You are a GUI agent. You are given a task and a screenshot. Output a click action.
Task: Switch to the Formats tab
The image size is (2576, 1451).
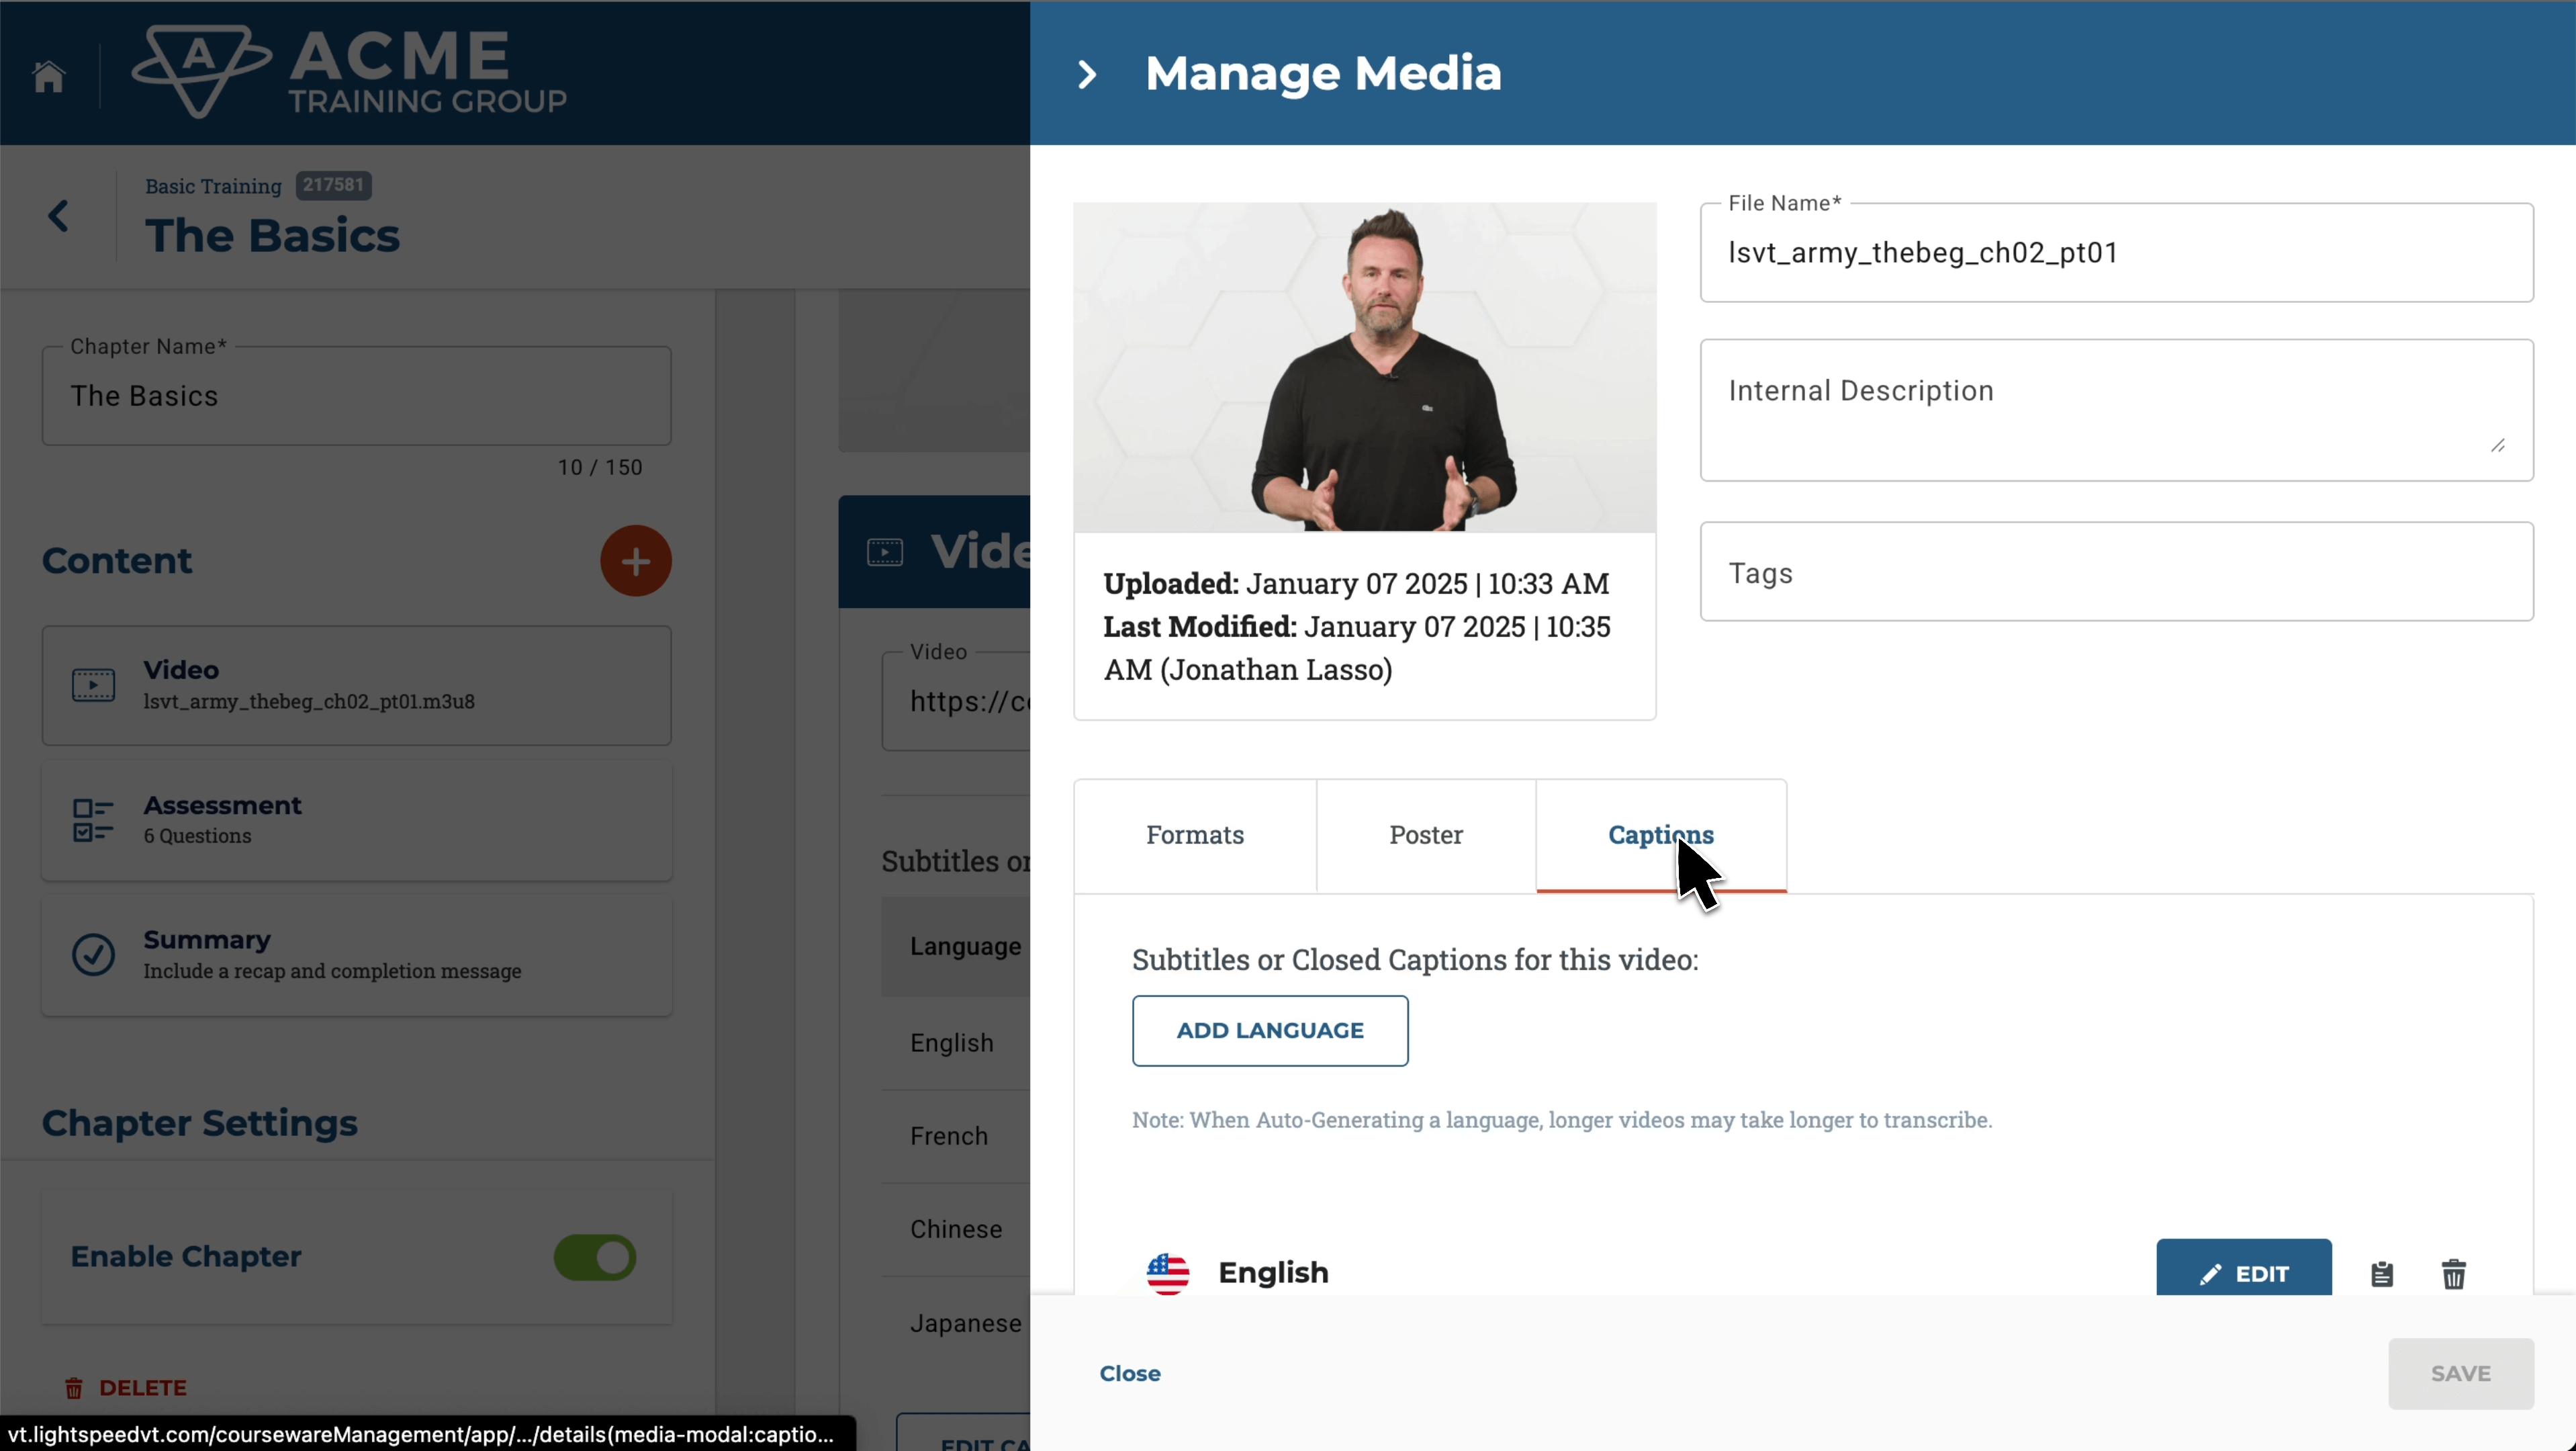point(1195,835)
